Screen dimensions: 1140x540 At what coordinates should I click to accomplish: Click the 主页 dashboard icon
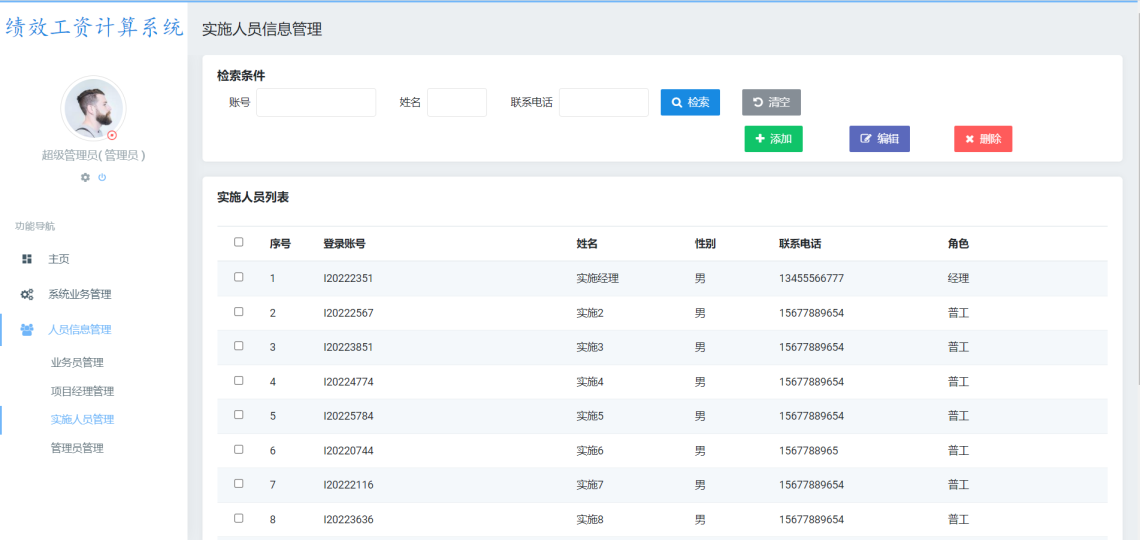pyautogui.click(x=27, y=259)
